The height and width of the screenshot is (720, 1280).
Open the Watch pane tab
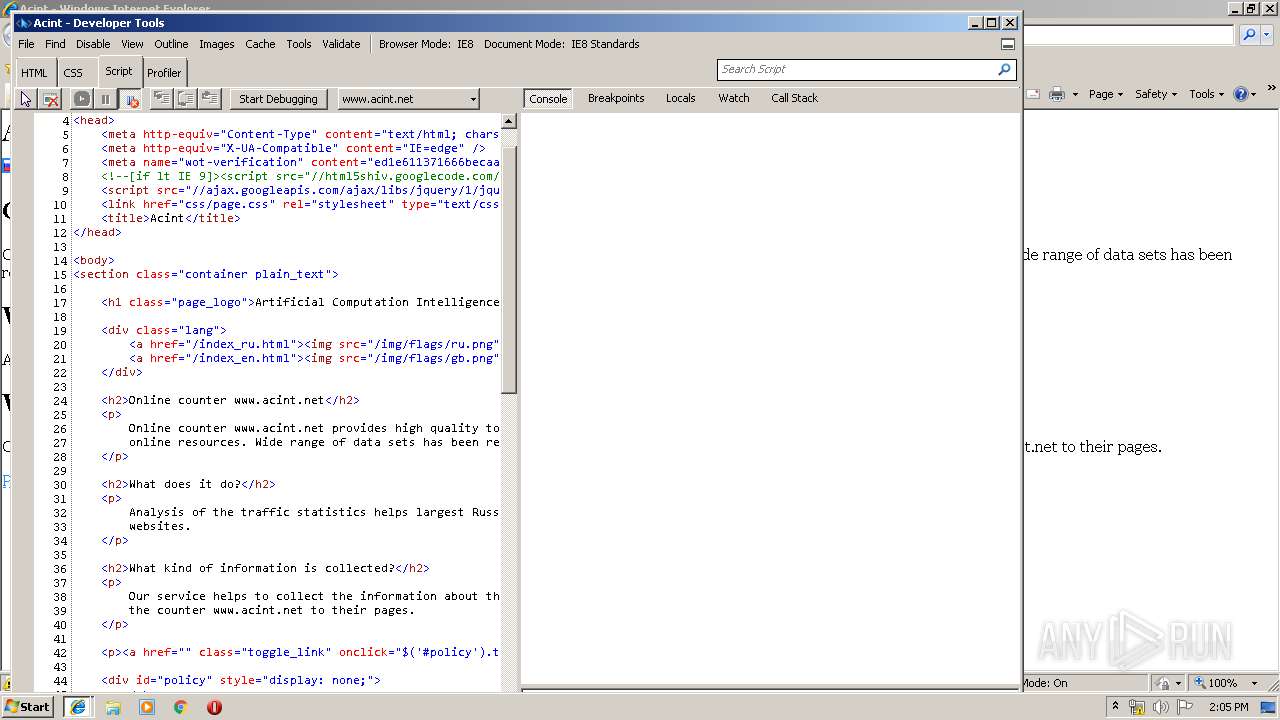[734, 98]
